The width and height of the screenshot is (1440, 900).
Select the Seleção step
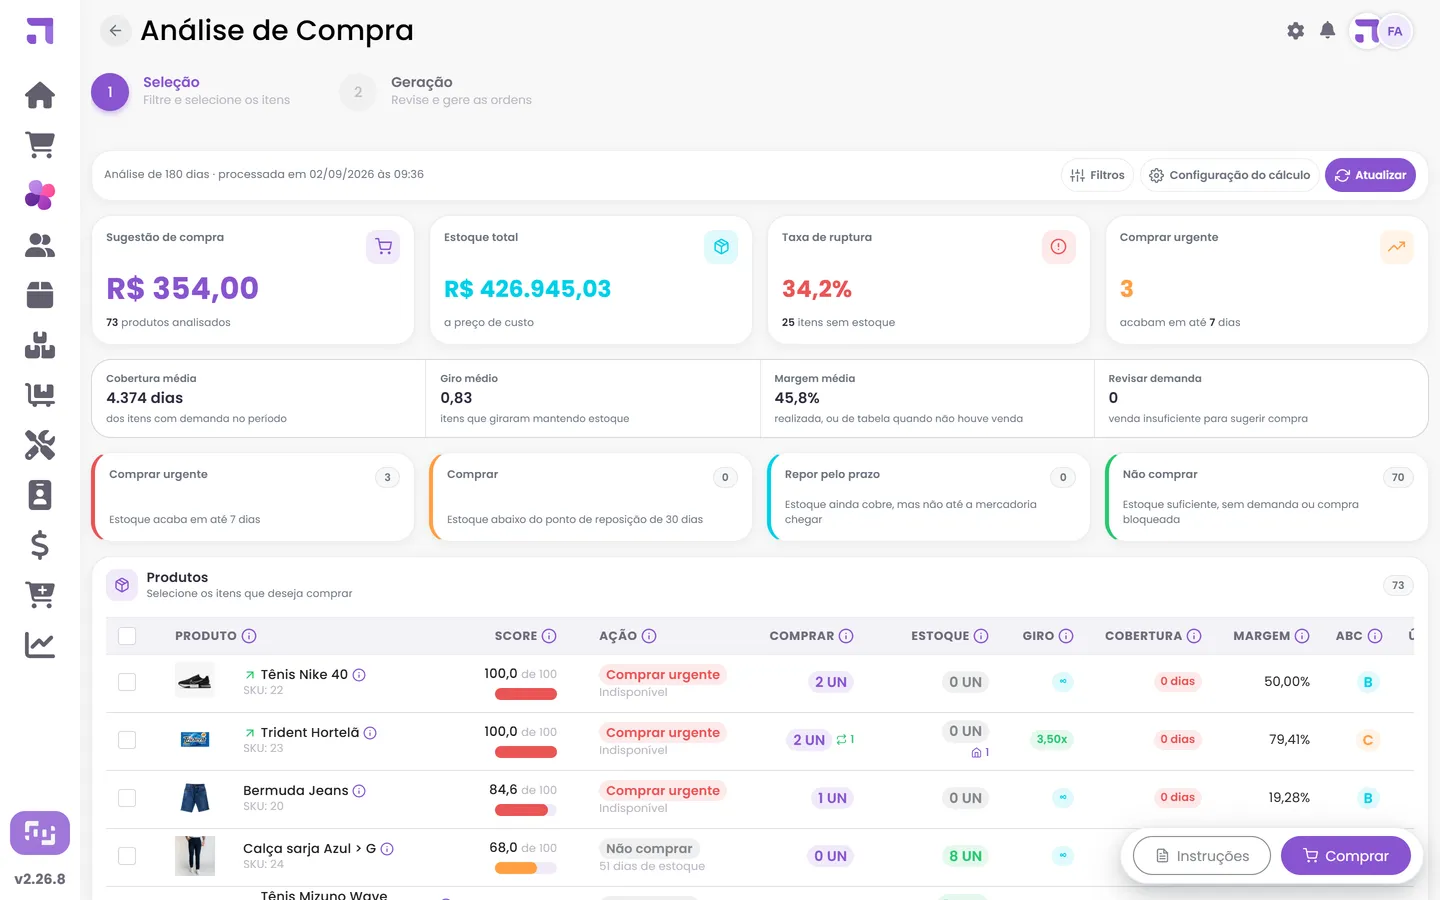click(x=191, y=91)
